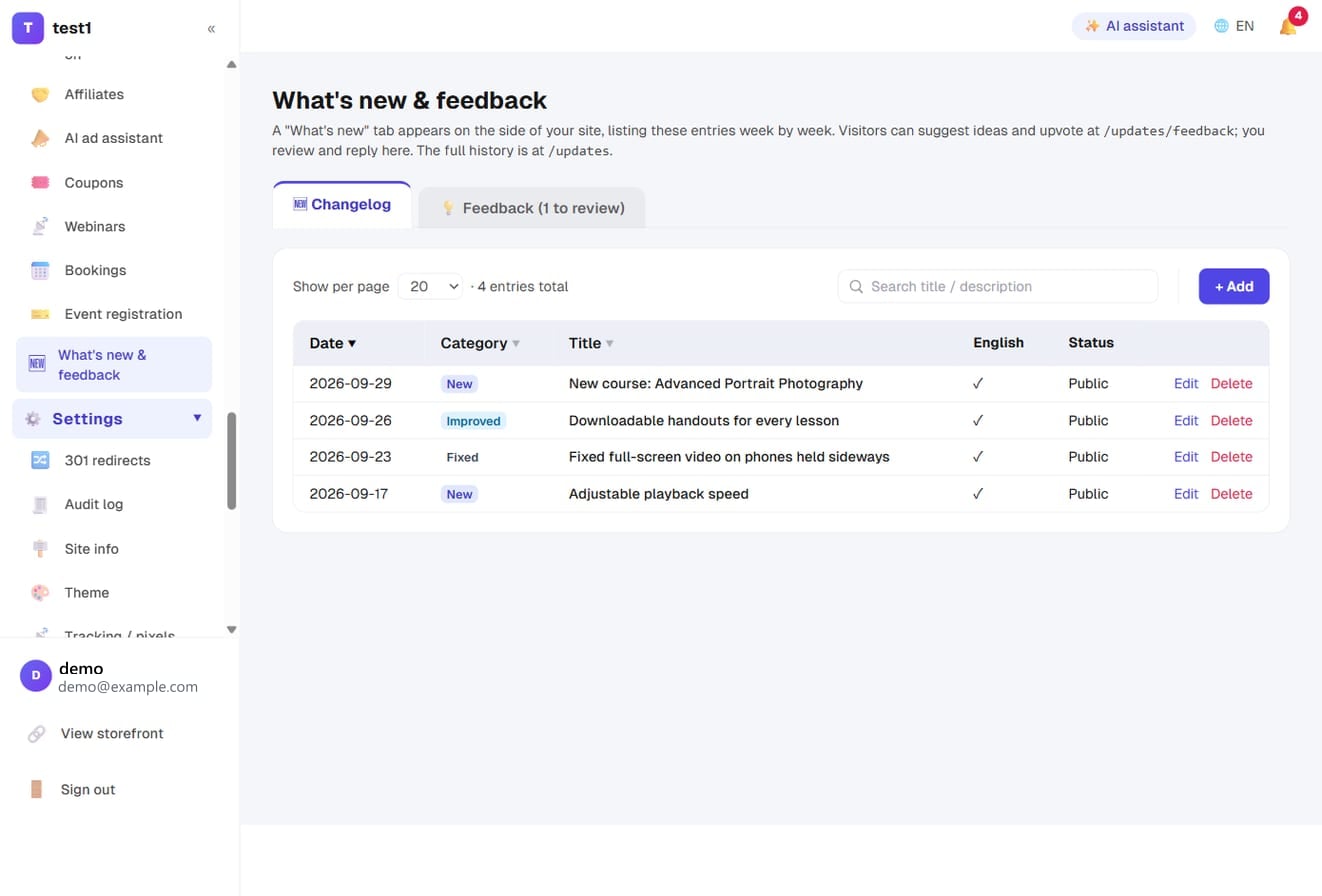Screen dimensions: 1322x896
Task: Open the EN language selector
Action: 1234,26
